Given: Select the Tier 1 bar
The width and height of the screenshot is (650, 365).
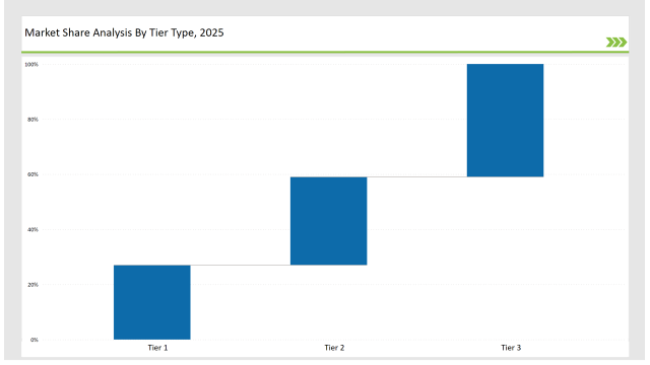Looking at the screenshot, I should point(152,302).
